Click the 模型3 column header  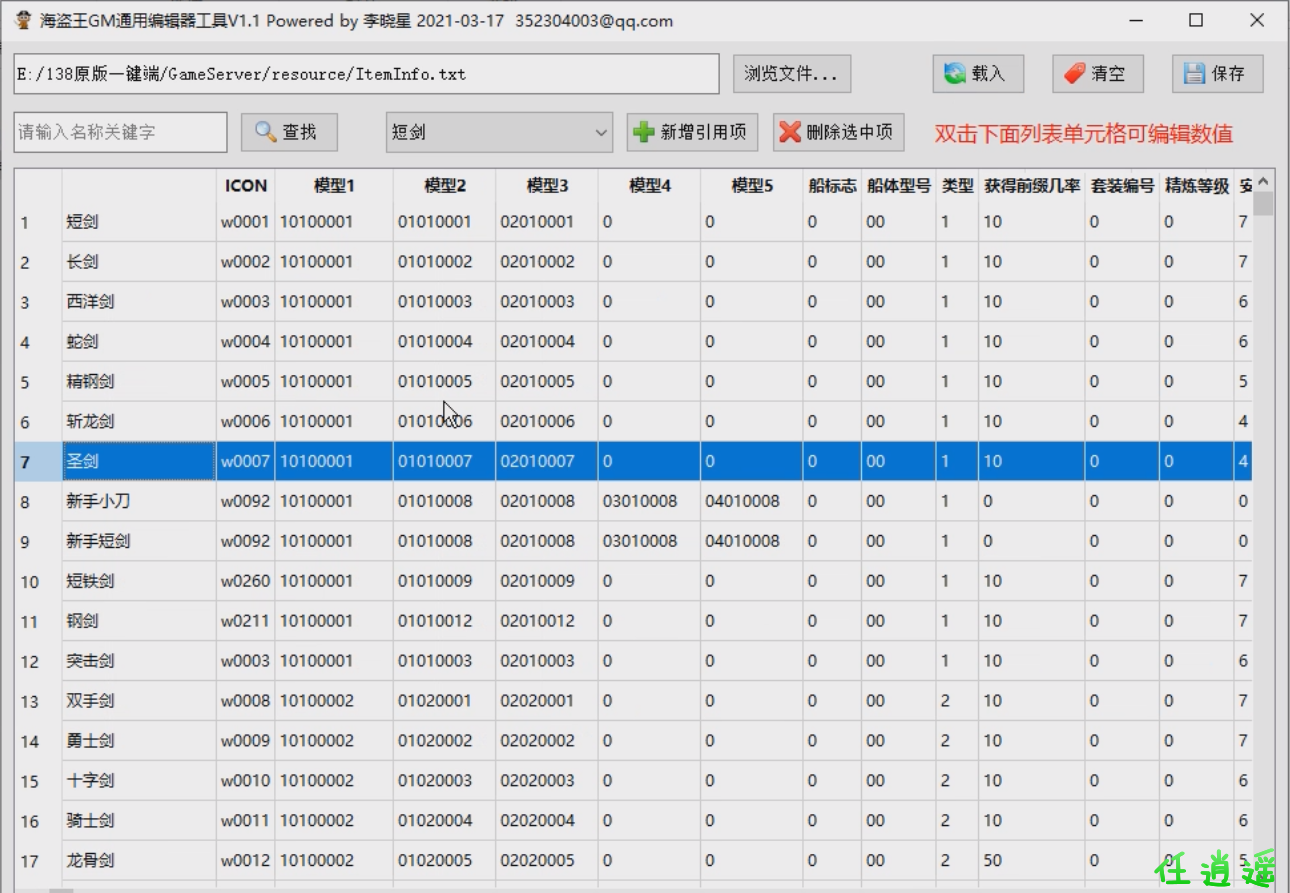point(547,185)
